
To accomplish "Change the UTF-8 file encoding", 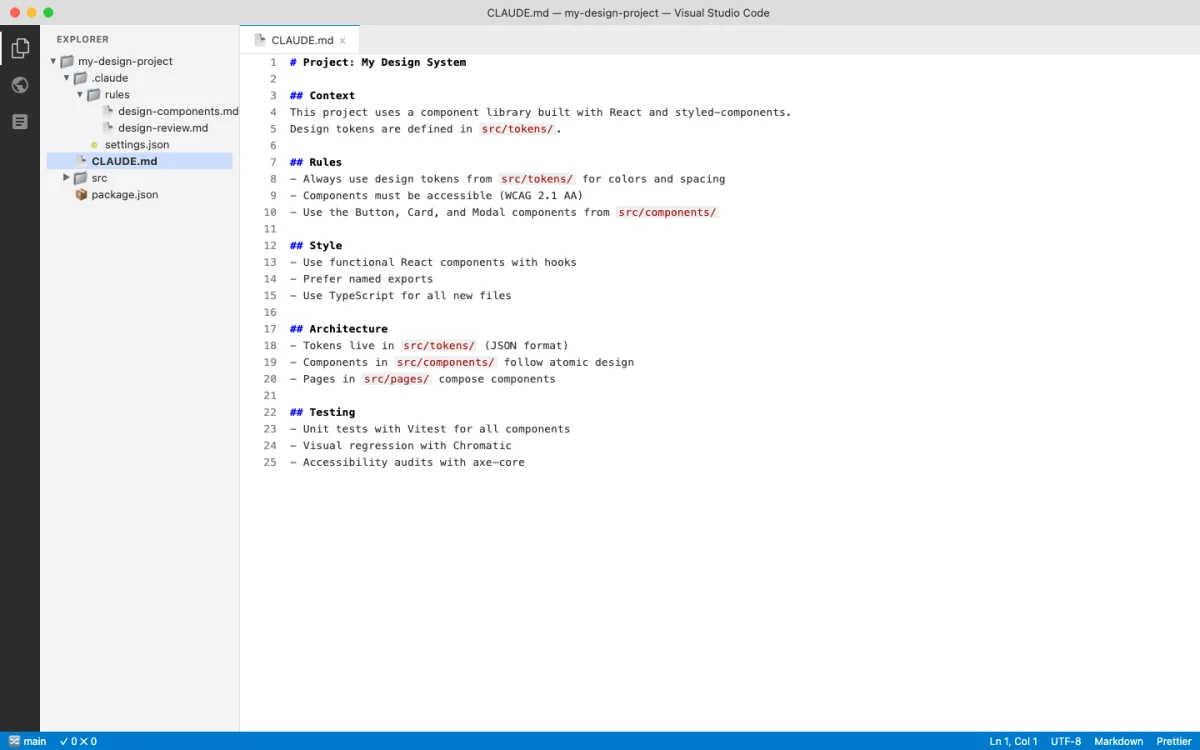I will click(x=1065, y=741).
